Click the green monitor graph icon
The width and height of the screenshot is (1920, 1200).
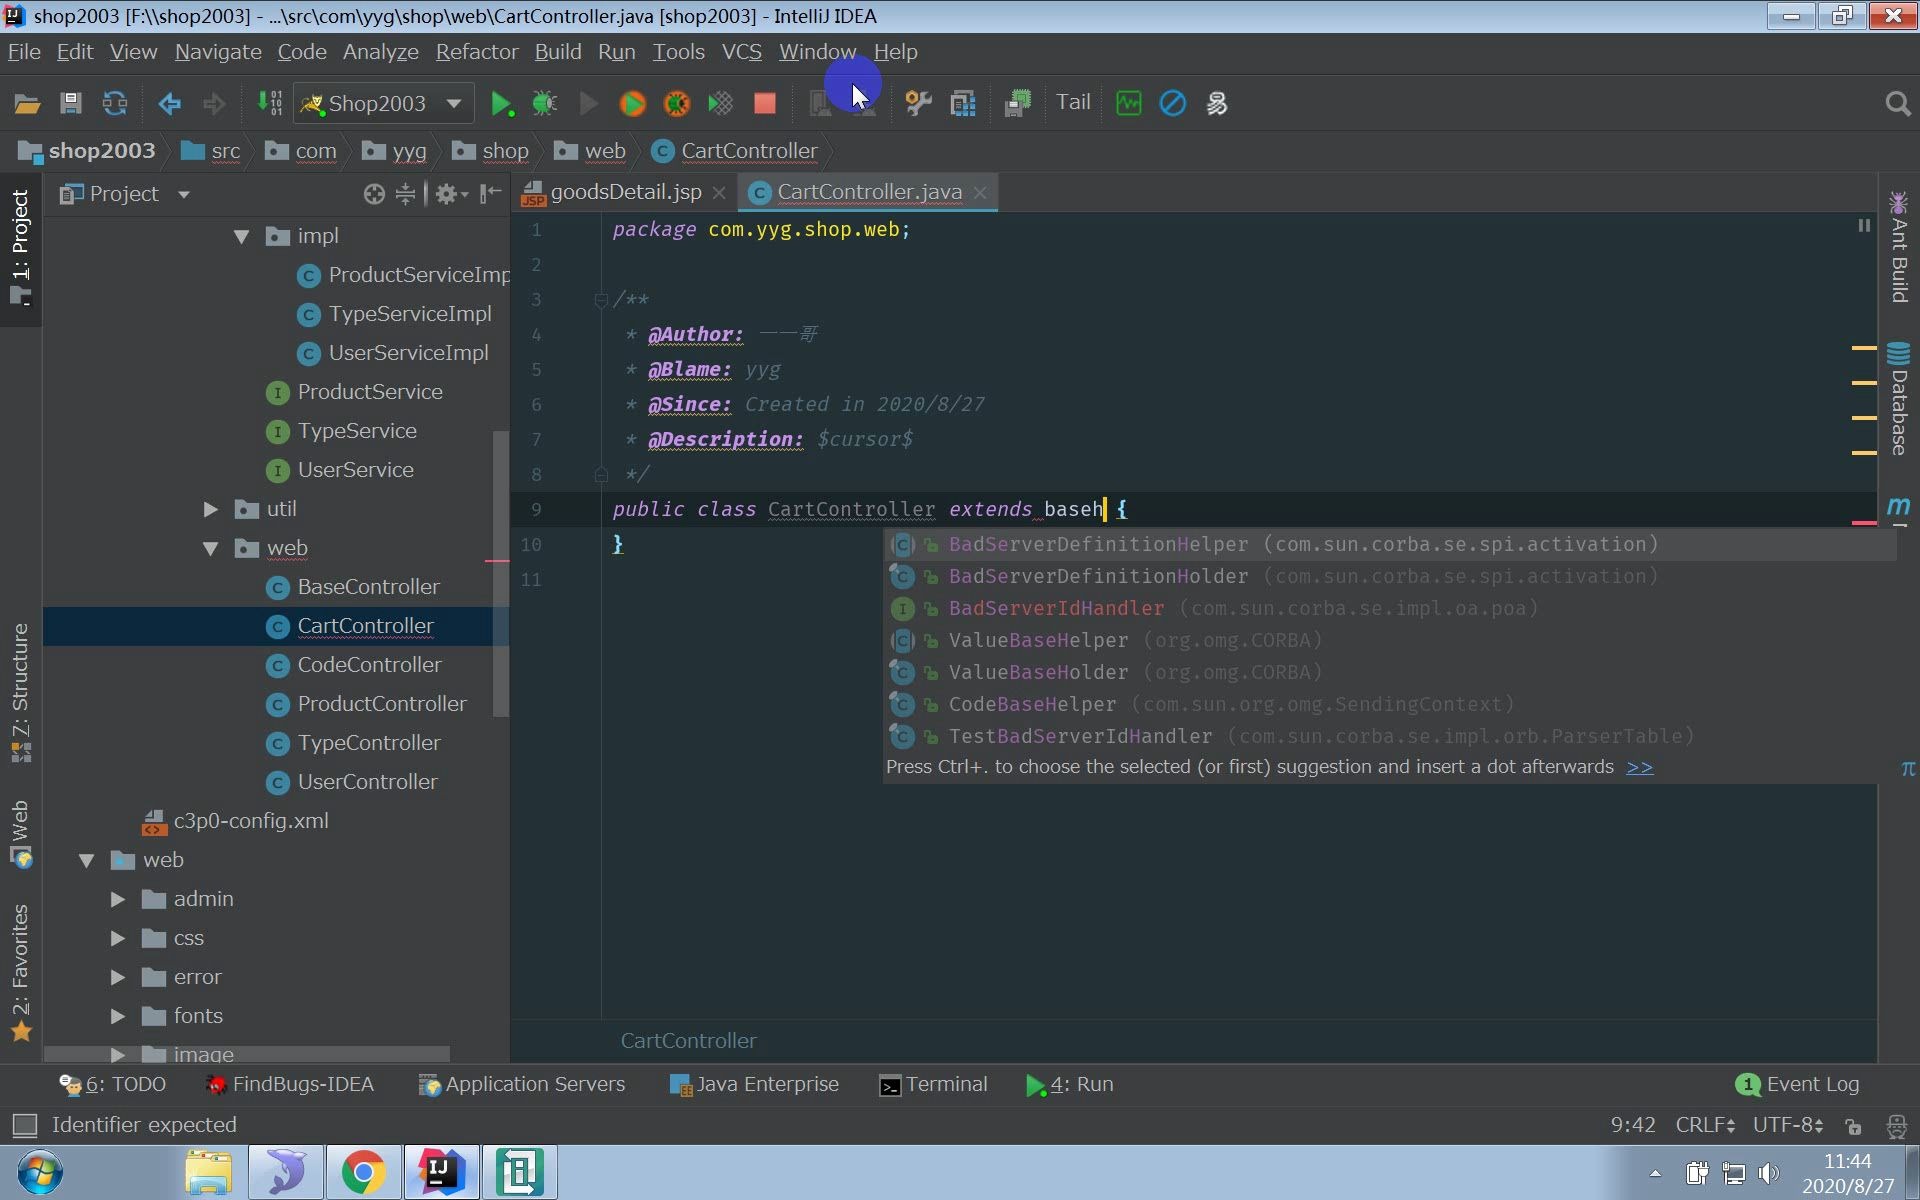point(1129,103)
